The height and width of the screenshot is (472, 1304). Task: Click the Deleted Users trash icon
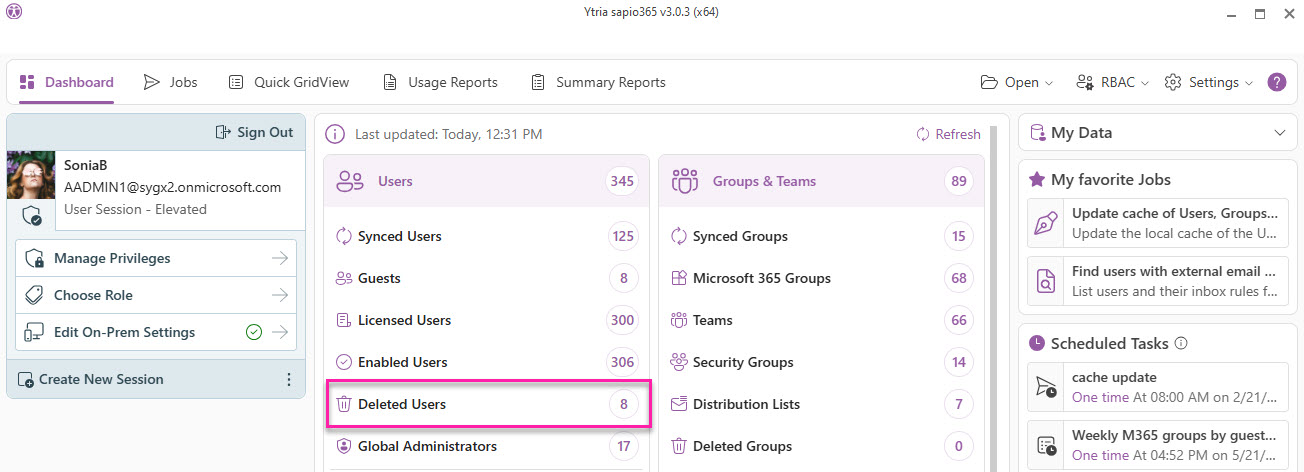click(x=344, y=404)
